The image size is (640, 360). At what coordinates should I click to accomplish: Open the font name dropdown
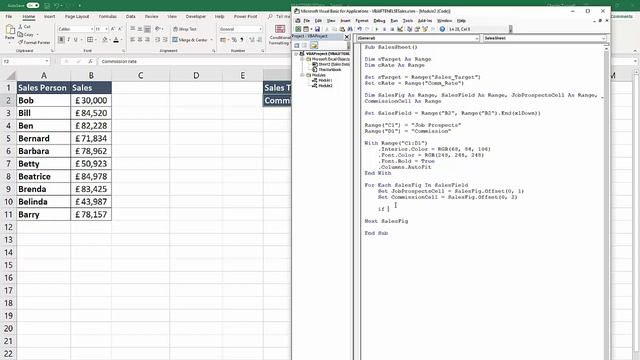pyautogui.click(x=92, y=29)
